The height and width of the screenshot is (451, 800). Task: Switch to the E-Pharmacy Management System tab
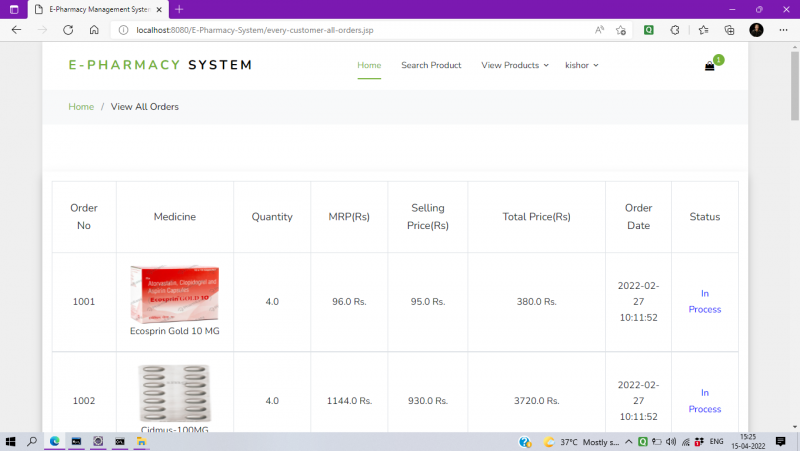[97, 9]
